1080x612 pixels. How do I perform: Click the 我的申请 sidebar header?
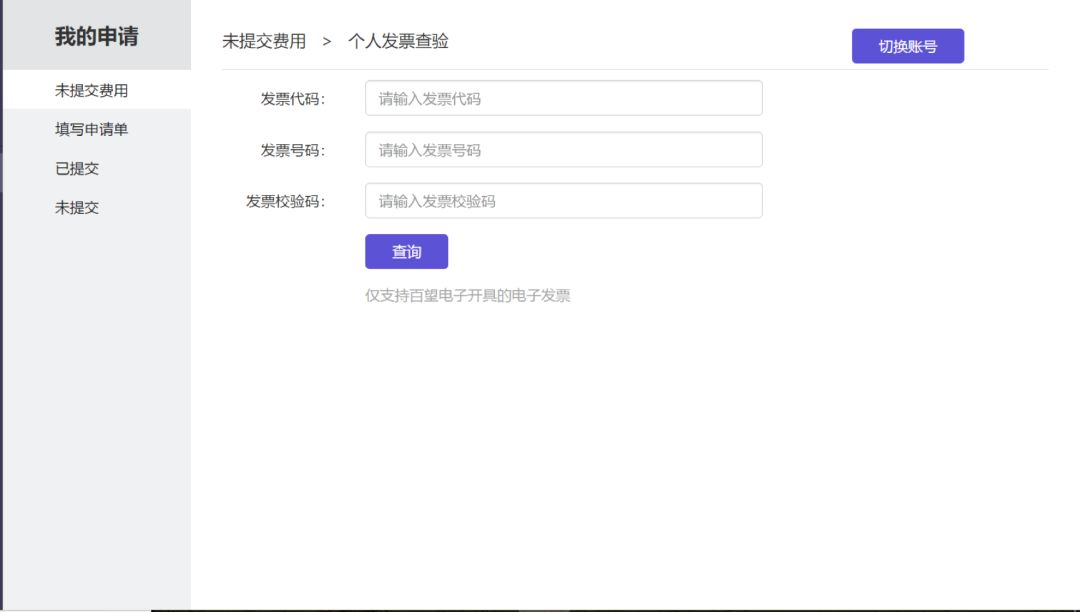(x=96, y=36)
